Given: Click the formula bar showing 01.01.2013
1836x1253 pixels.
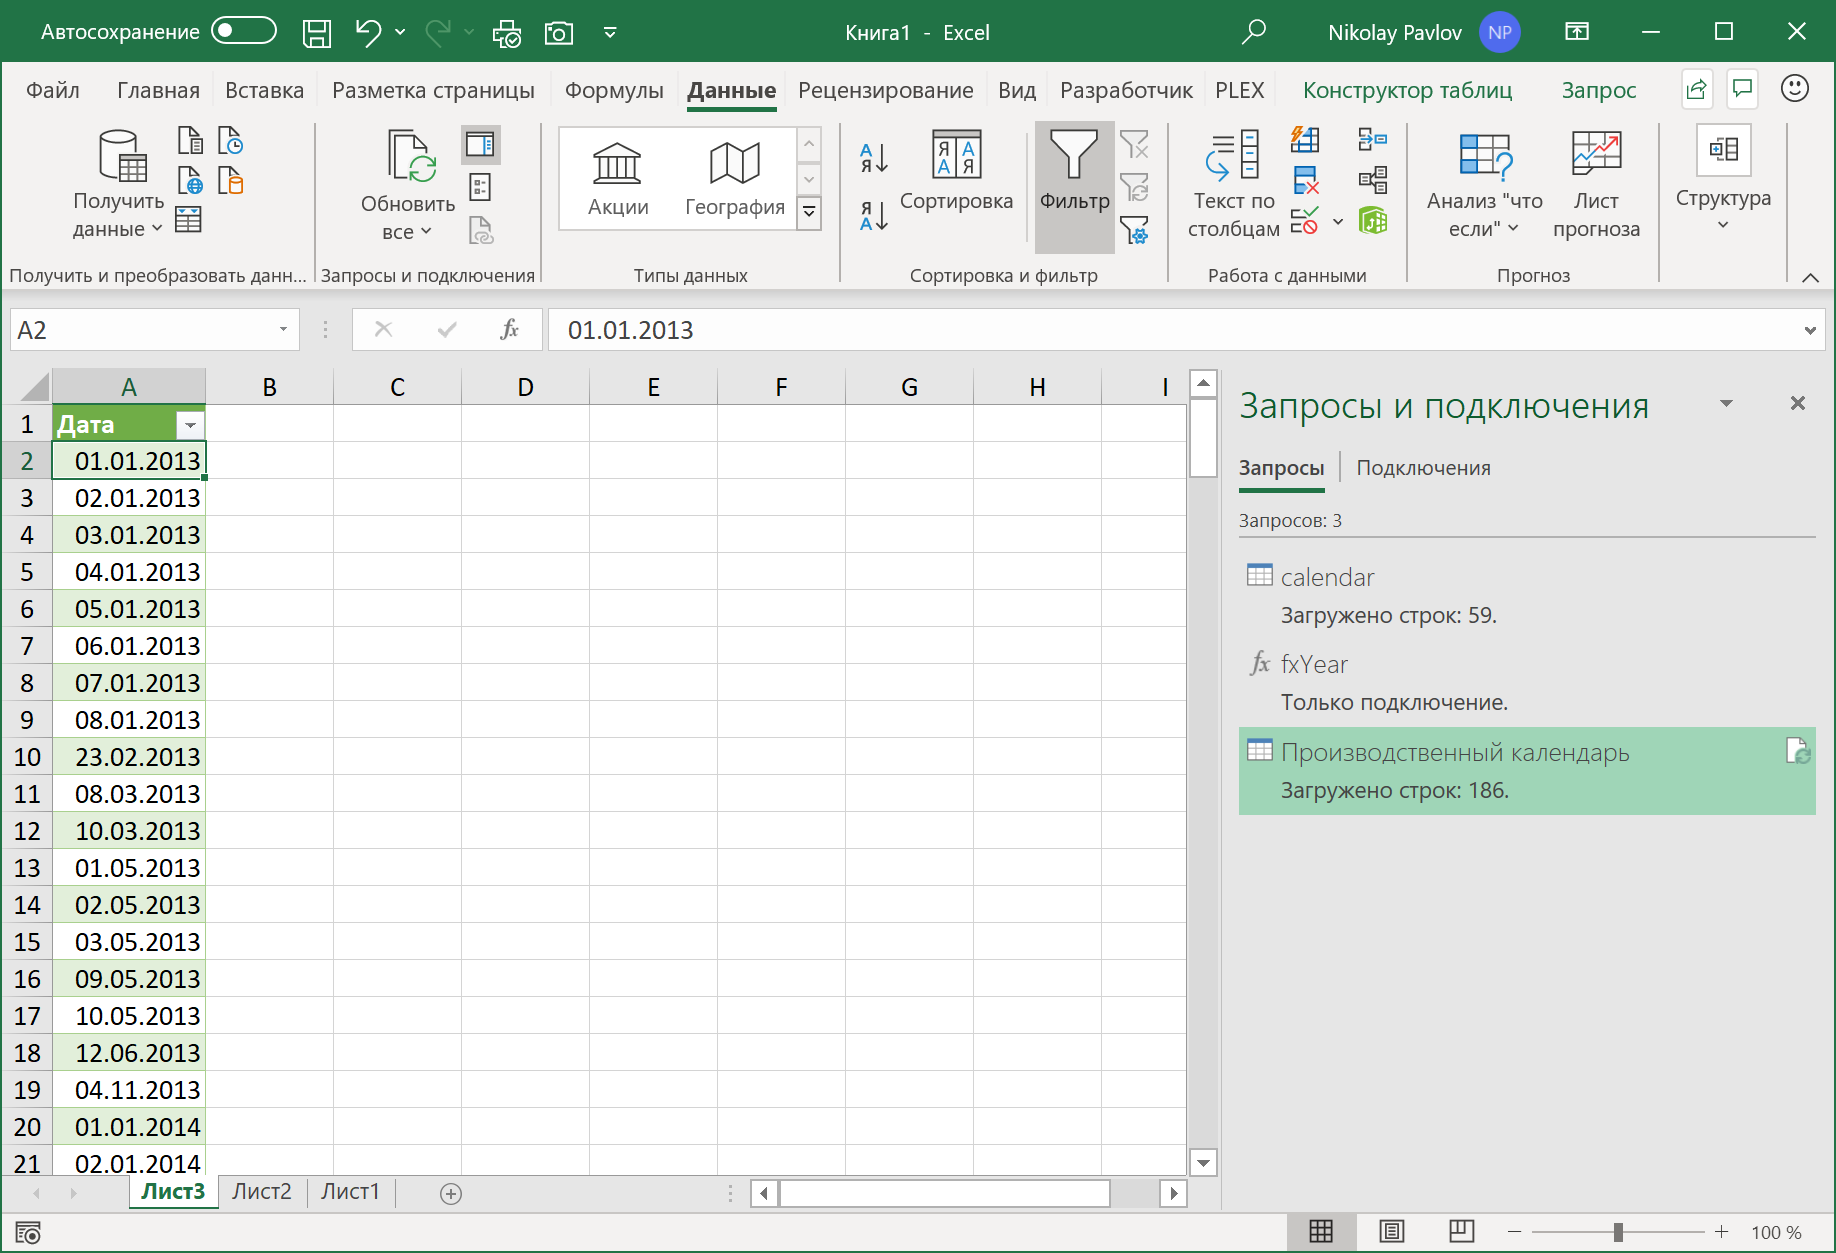Looking at the screenshot, I should coord(1170,330).
